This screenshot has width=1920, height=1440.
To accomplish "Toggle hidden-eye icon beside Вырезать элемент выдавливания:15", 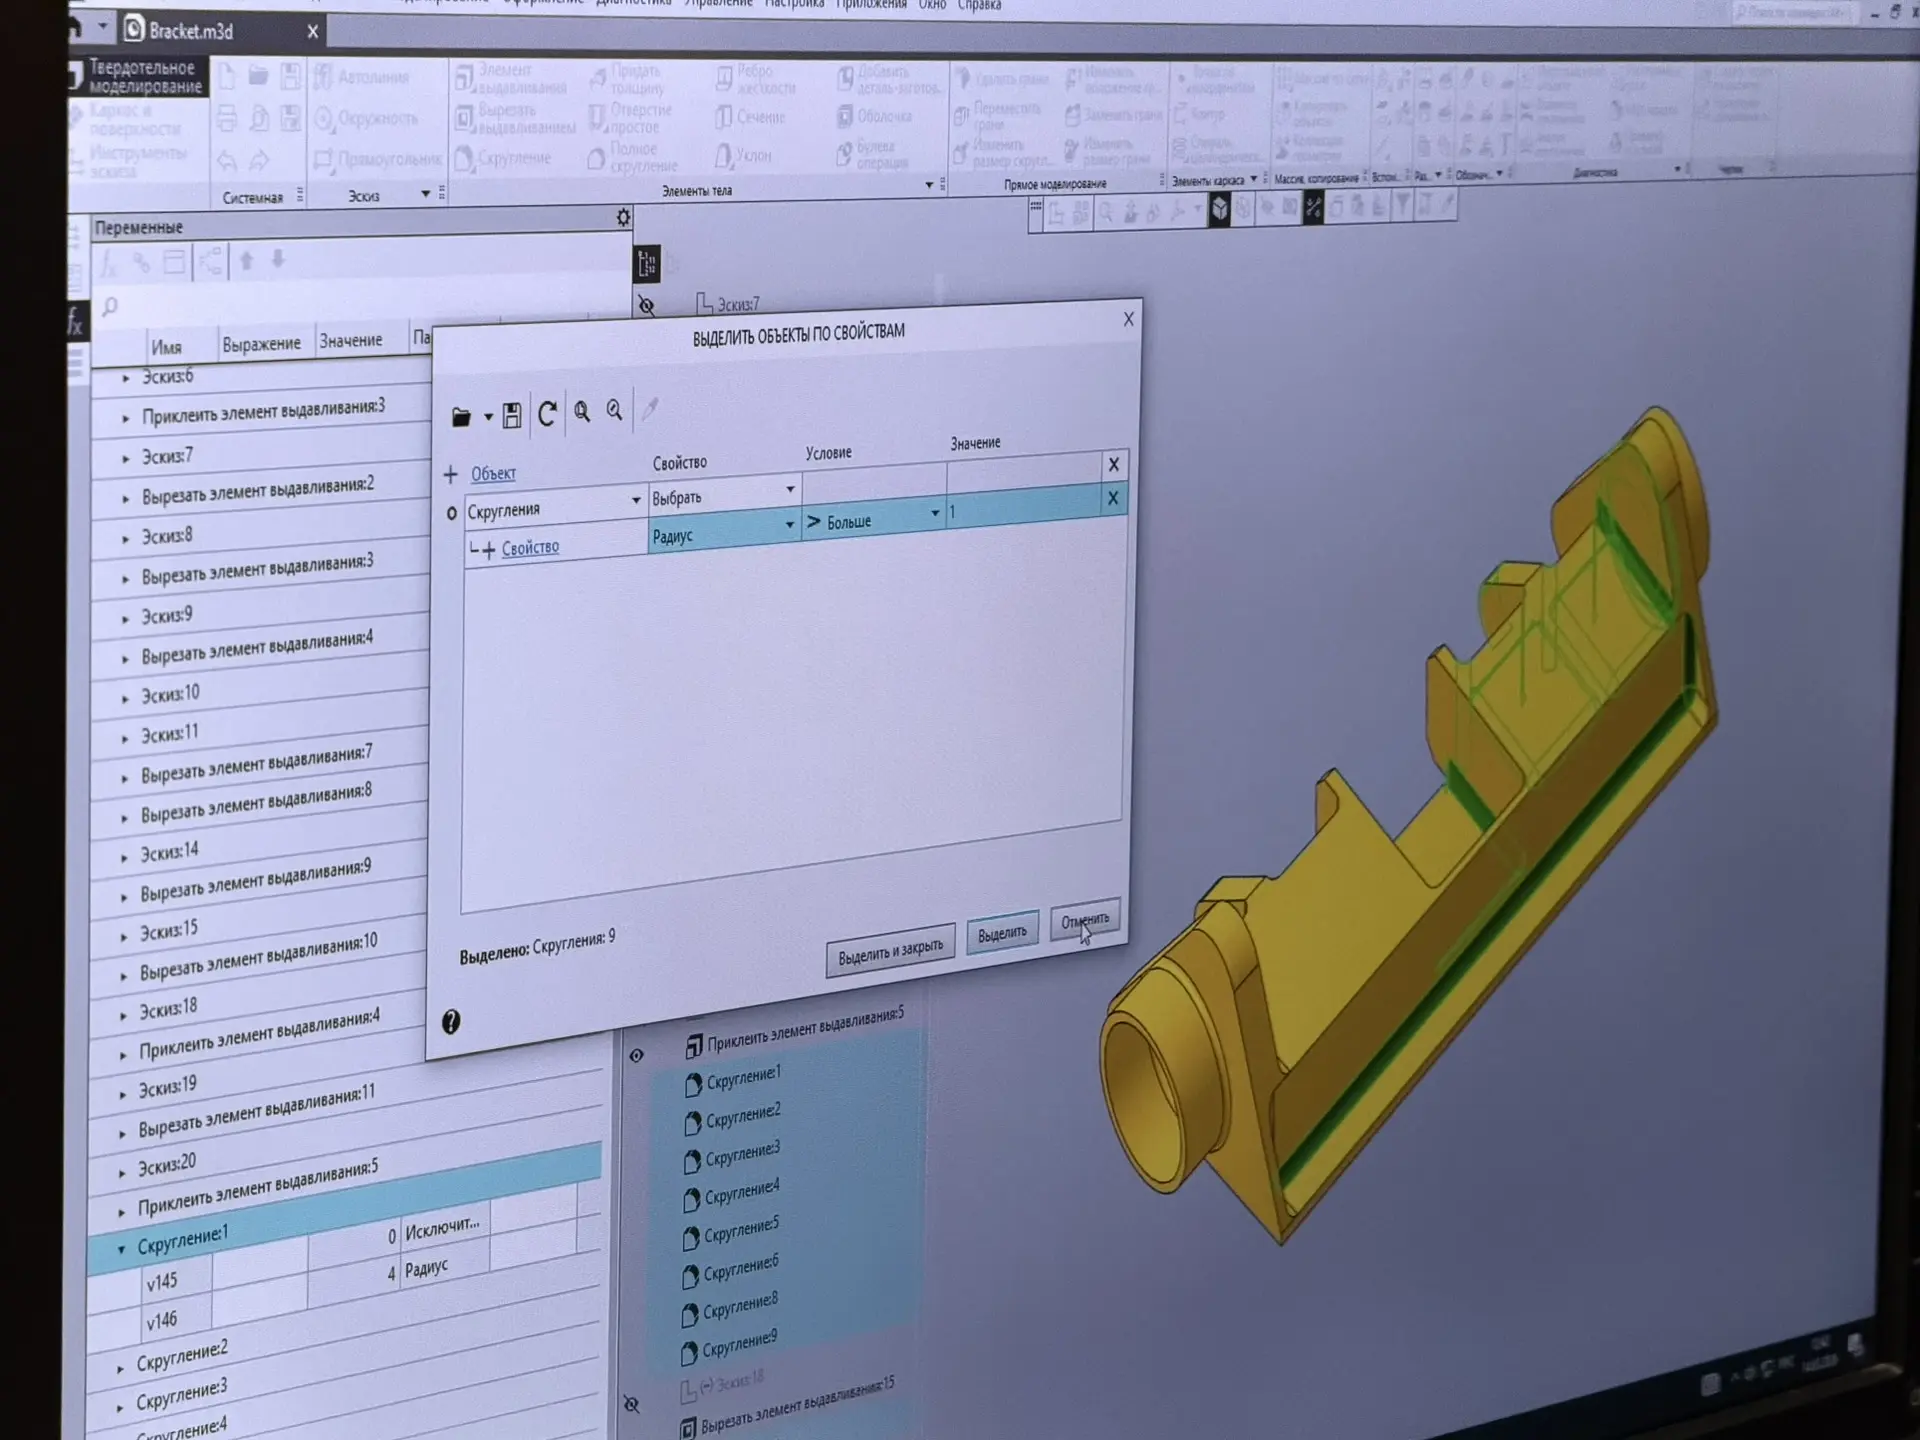I will [631, 1404].
